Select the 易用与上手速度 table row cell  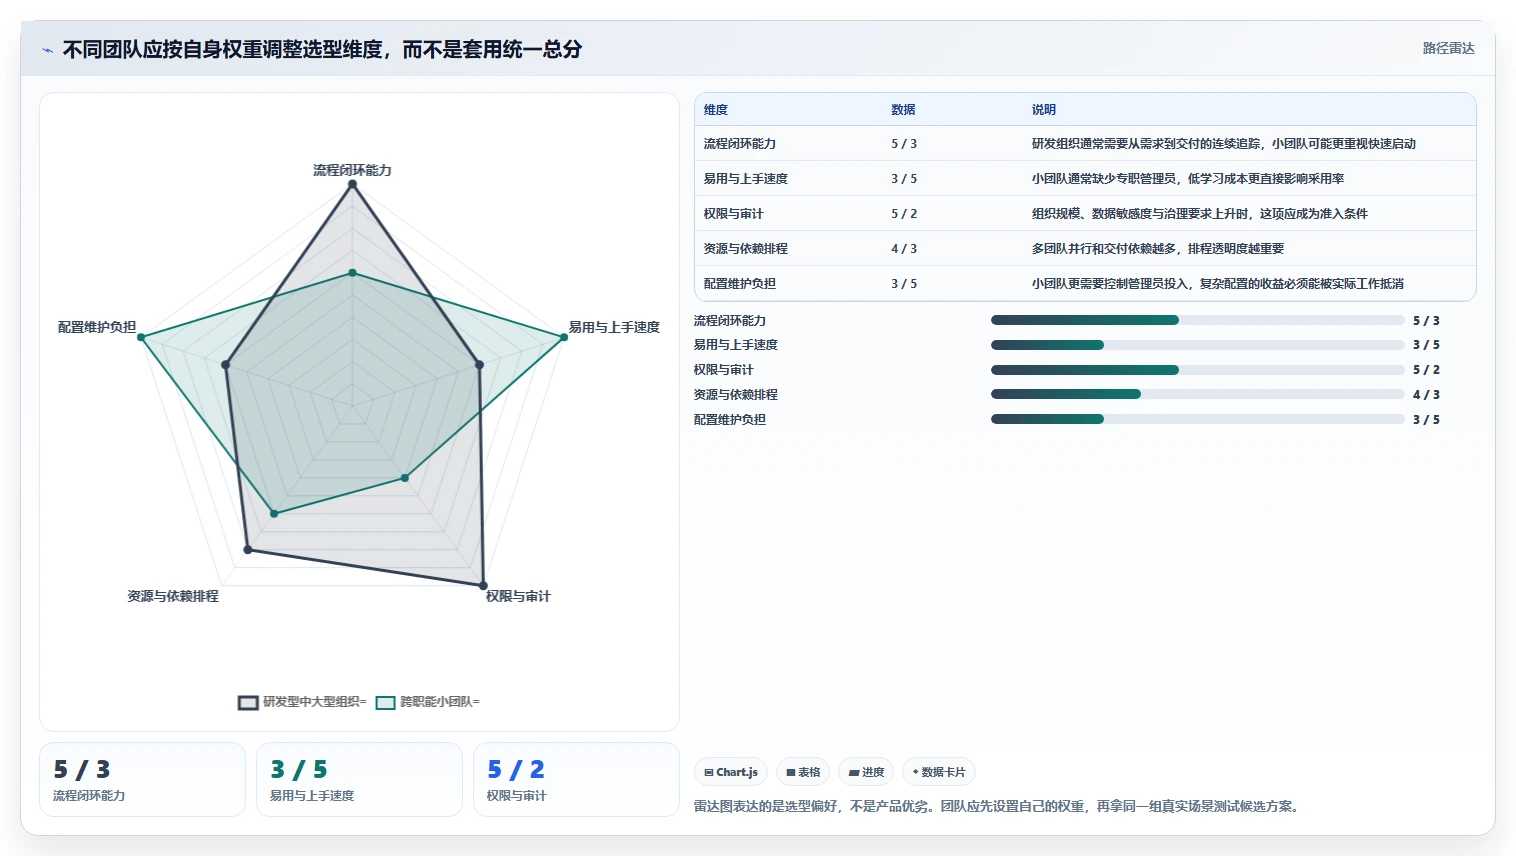745,179
